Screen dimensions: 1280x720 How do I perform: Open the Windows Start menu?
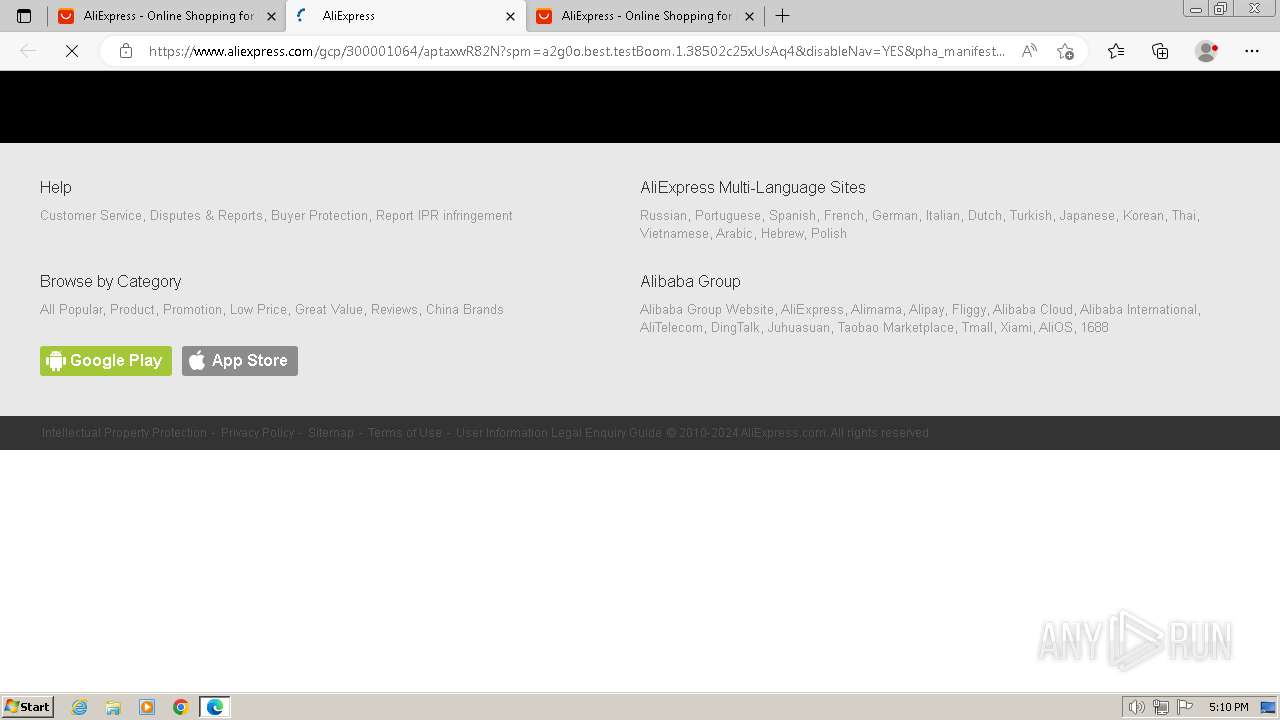28,707
